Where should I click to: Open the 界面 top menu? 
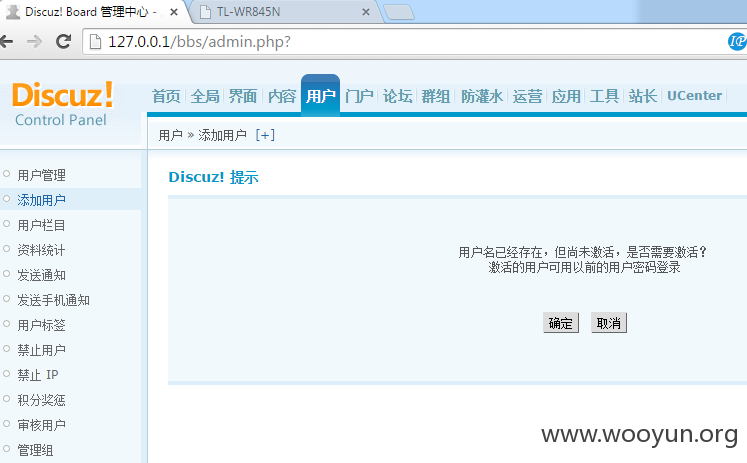click(243, 96)
